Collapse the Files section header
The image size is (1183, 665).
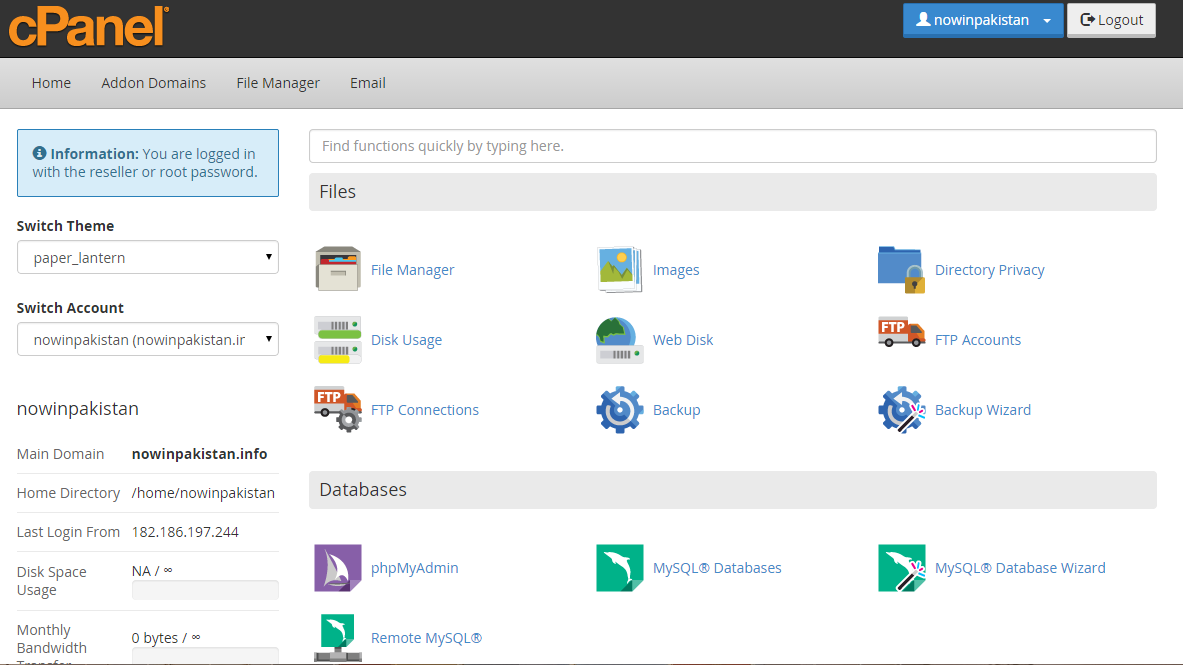point(733,192)
